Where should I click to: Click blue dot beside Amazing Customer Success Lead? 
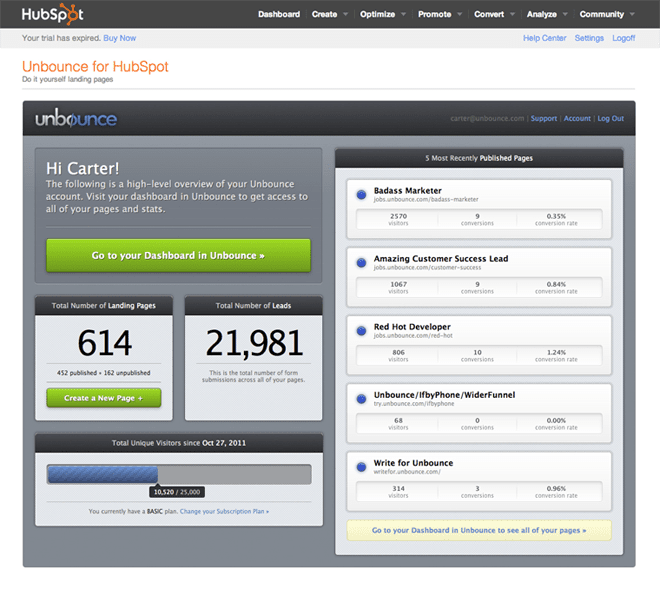pos(361,263)
